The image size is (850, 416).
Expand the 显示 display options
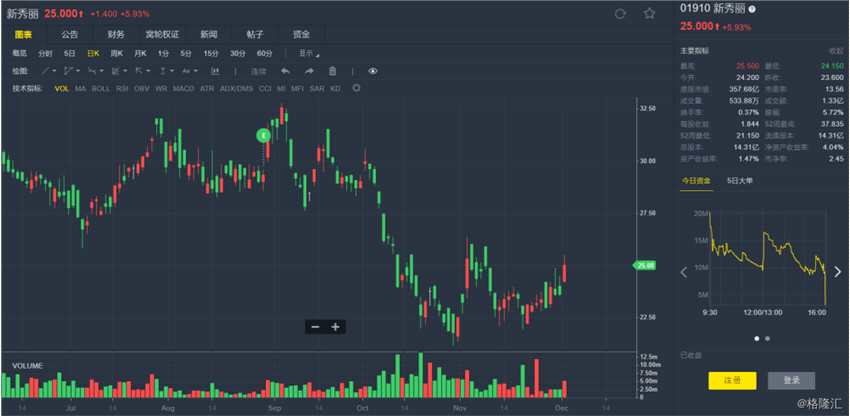coord(309,53)
